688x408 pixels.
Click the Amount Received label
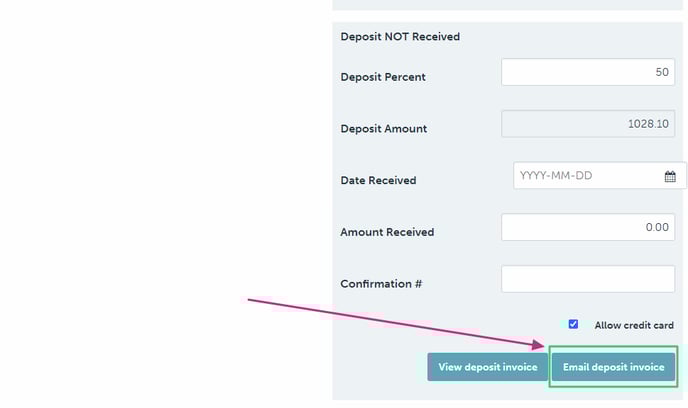387,232
